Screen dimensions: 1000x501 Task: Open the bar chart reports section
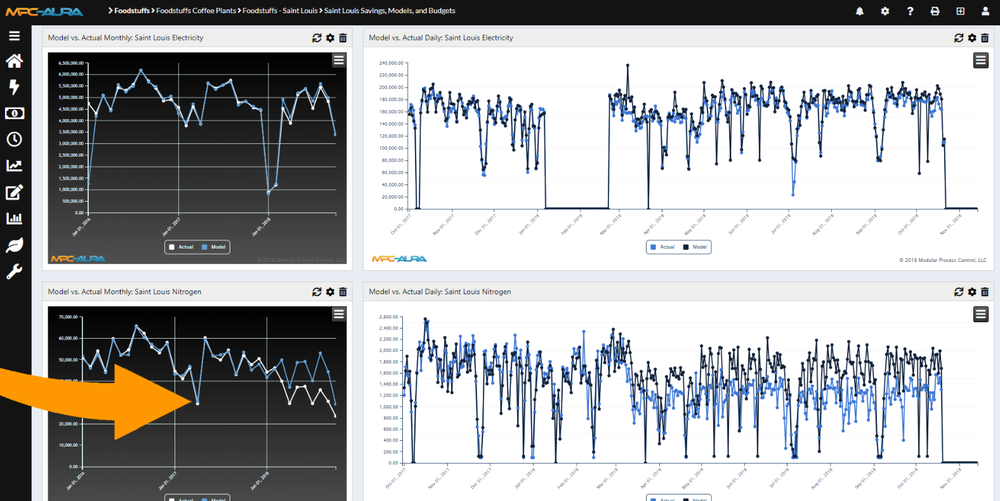(14, 218)
